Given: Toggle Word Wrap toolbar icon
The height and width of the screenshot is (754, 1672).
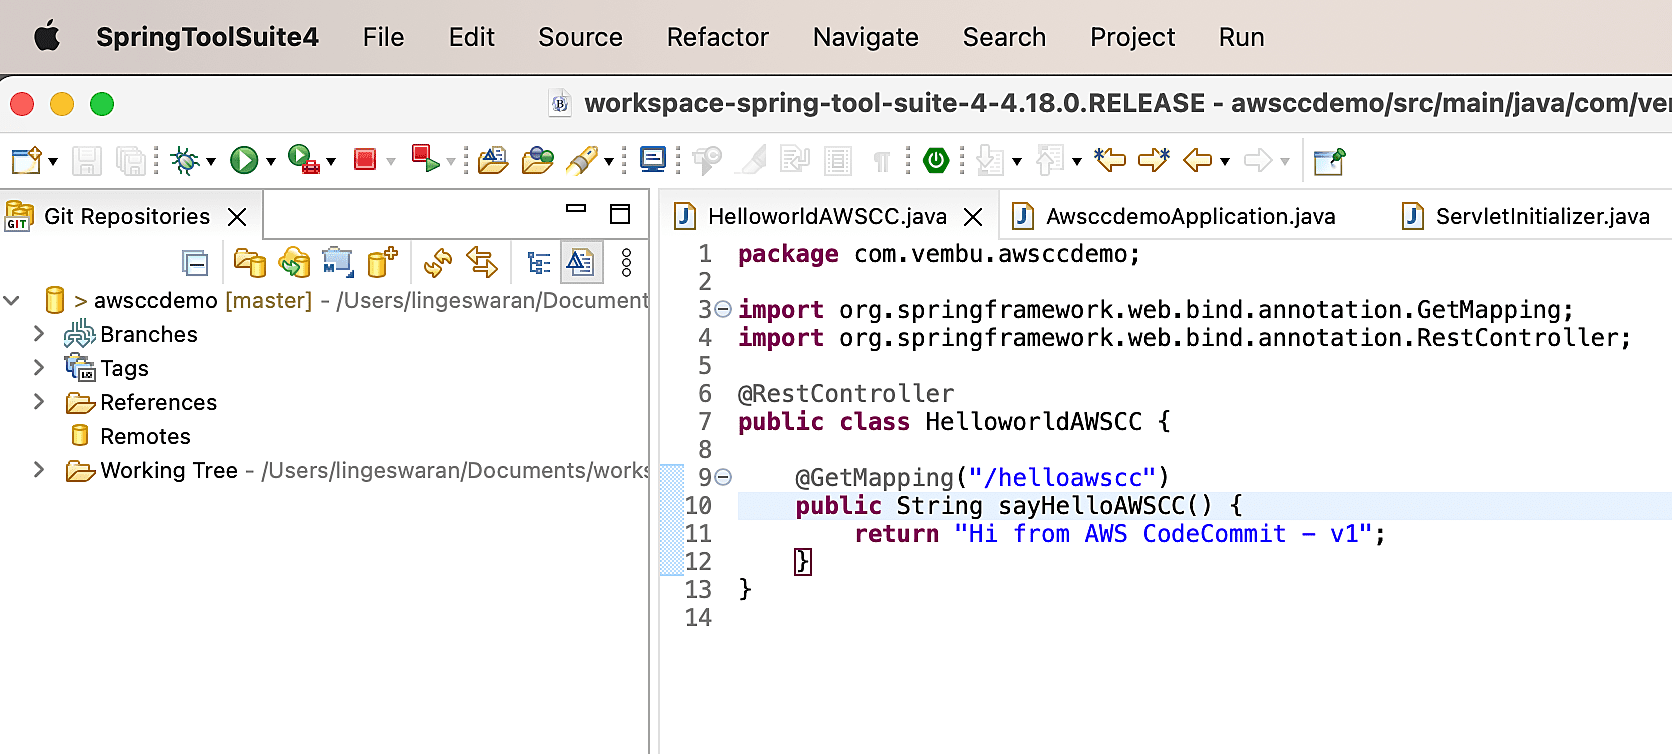Looking at the screenshot, I should (795, 160).
